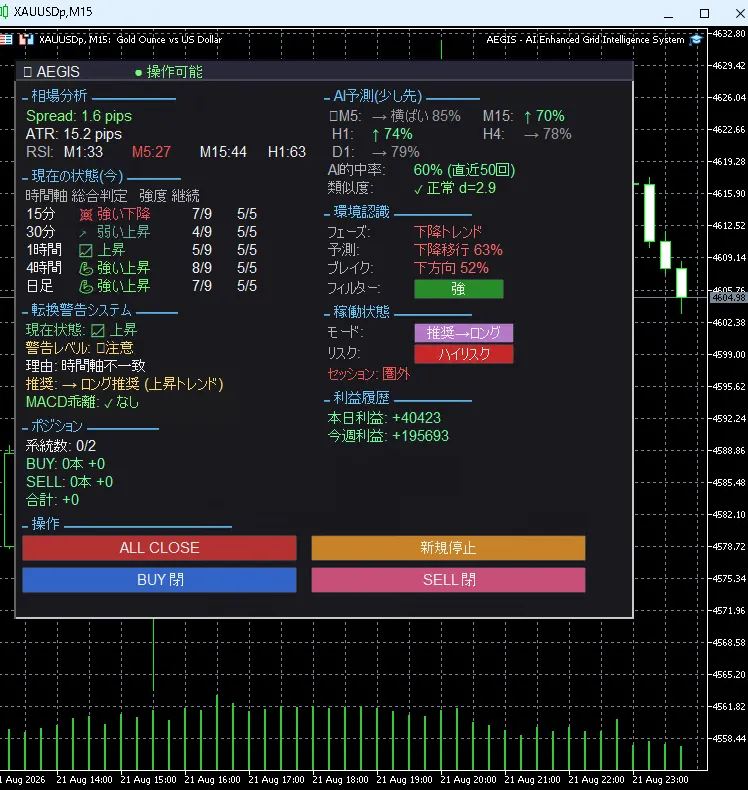The height and width of the screenshot is (790, 748).
Task: Click the 今週利益: +195693 value
Action: point(388,436)
